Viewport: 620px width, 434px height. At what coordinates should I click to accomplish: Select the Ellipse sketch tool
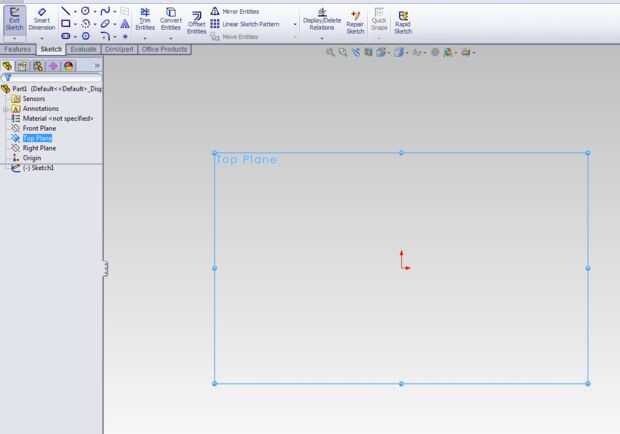pyautogui.click(x=105, y=24)
